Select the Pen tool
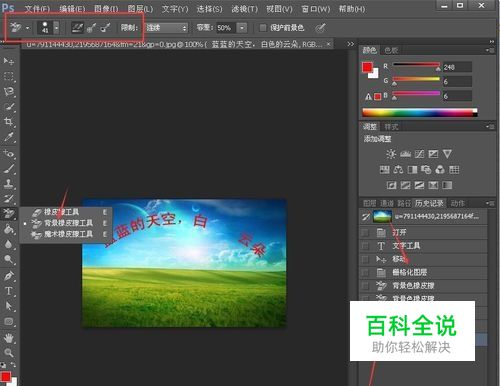The width and height of the screenshot is (500, 386). (x=8, y=276)
